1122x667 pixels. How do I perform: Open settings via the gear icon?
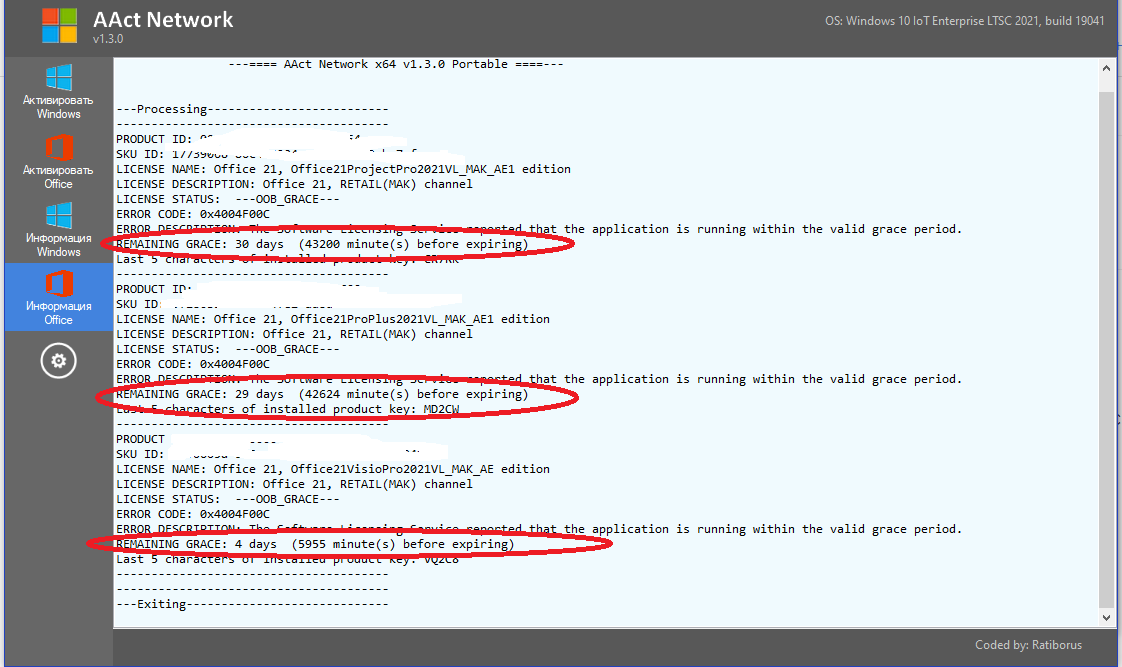click(58, 361)
